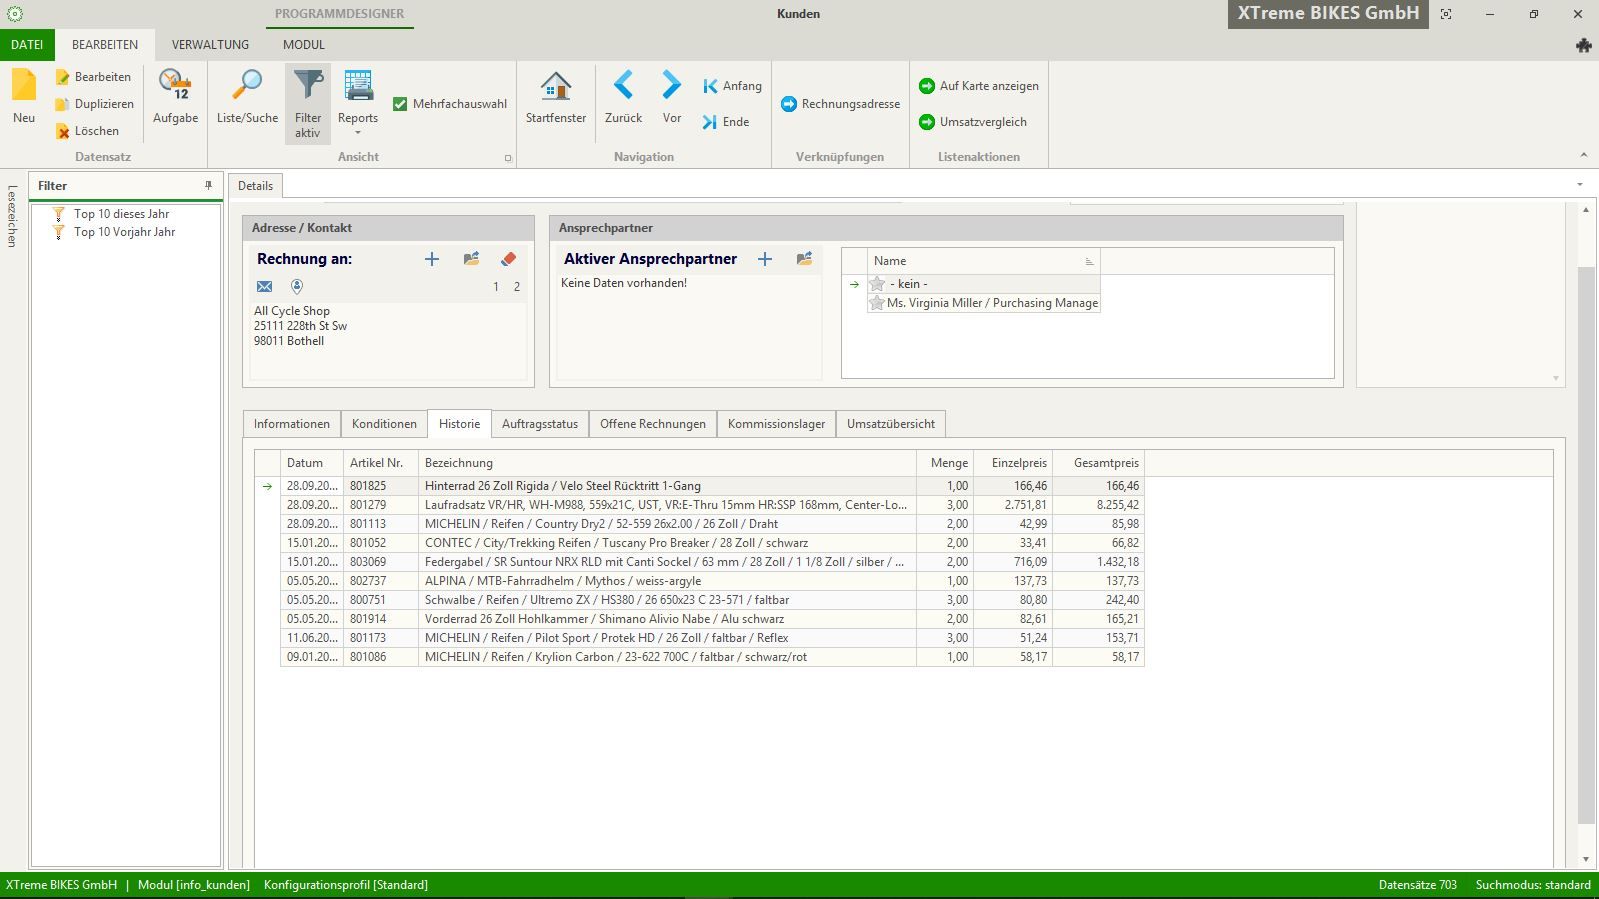Switch to the Konditionen tab
This screenshot has height=899, width=1599.
(x=384, y=424)
